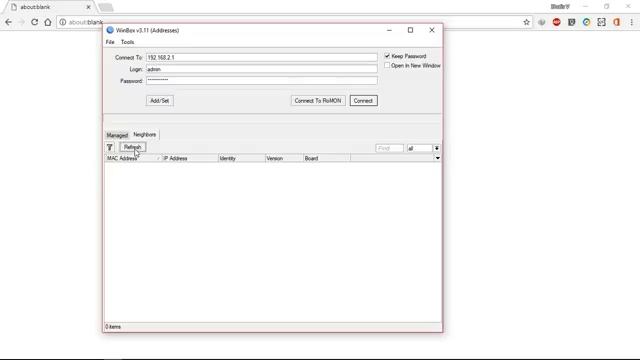Open the Chrome three-dot menu
Screen dimensions: 640x360
click(x=631, y=22)
